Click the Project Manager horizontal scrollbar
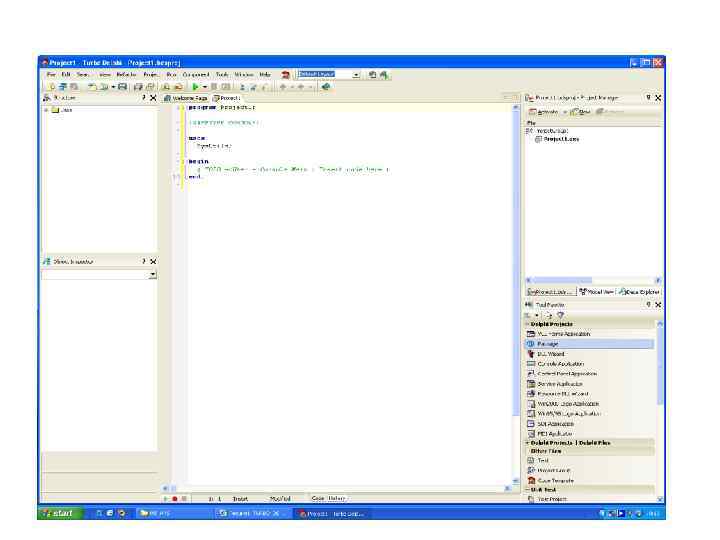The width and height of the screenshot is (720, 540). [593, 280]
